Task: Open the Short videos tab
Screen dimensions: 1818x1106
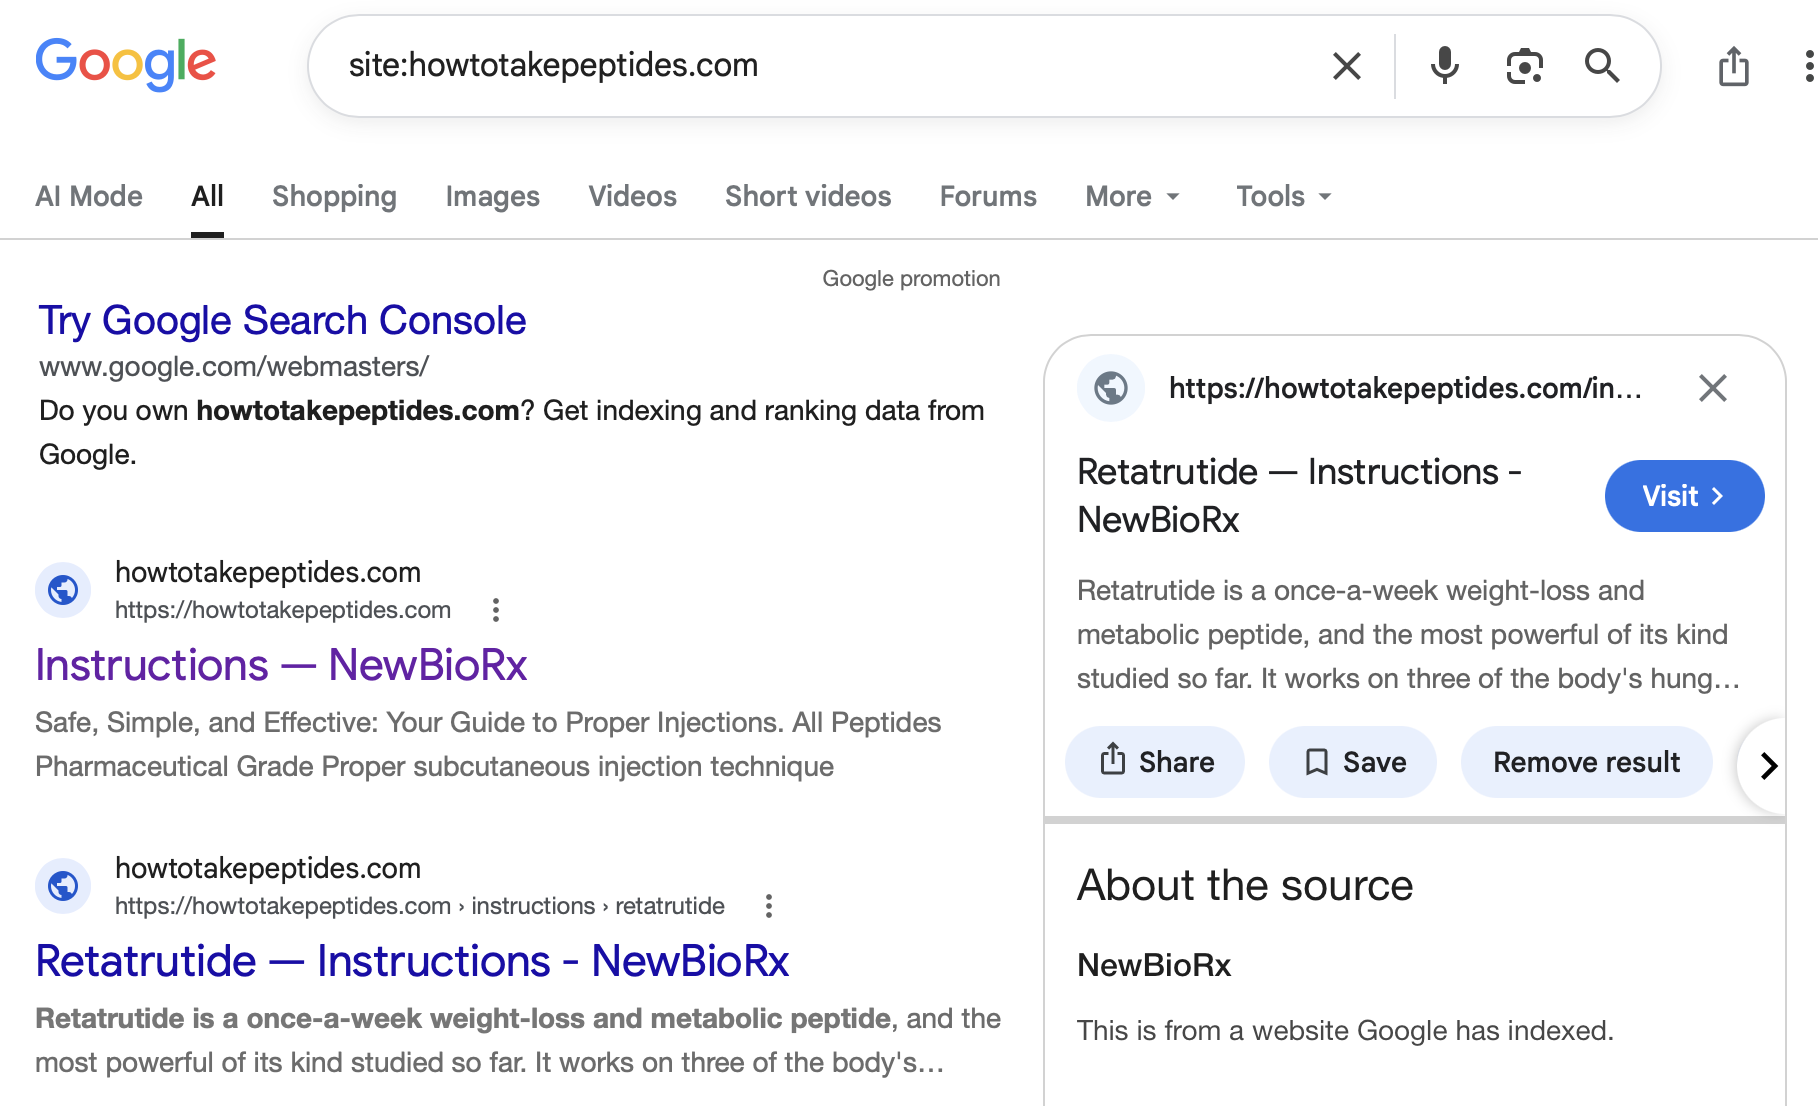Action: (808, 196)
